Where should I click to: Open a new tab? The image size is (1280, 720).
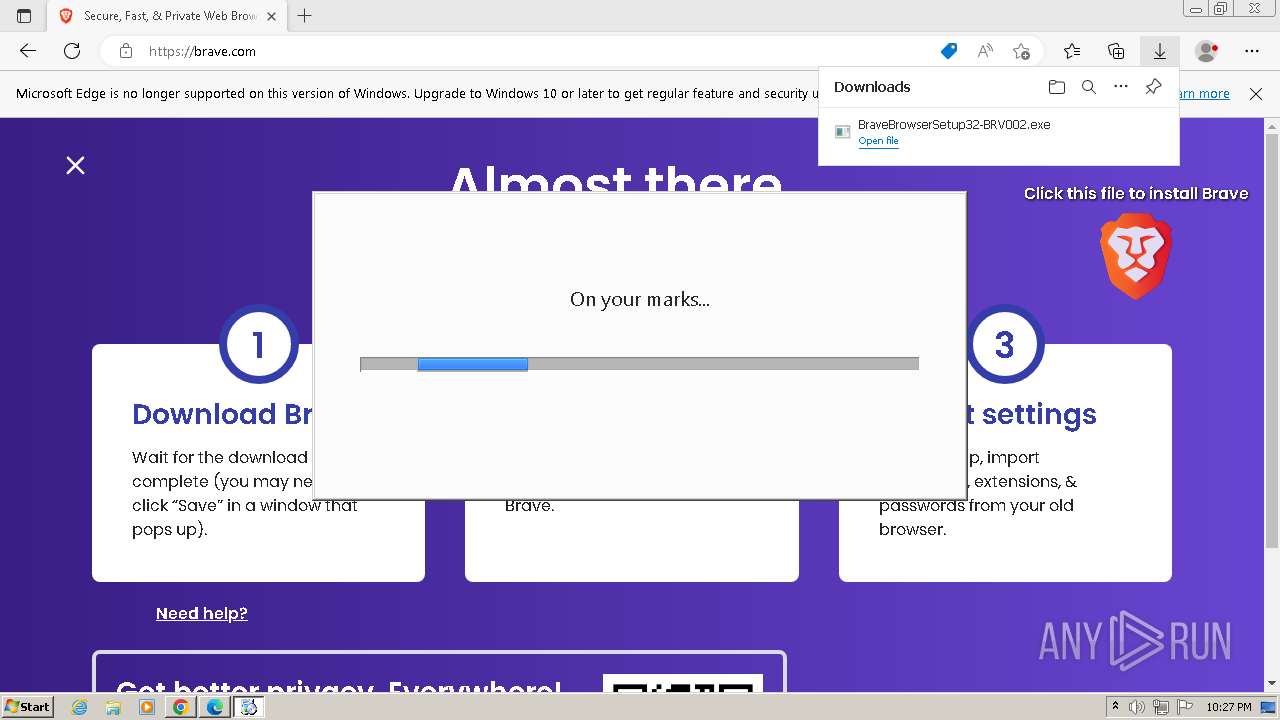(x=305, y=16)
